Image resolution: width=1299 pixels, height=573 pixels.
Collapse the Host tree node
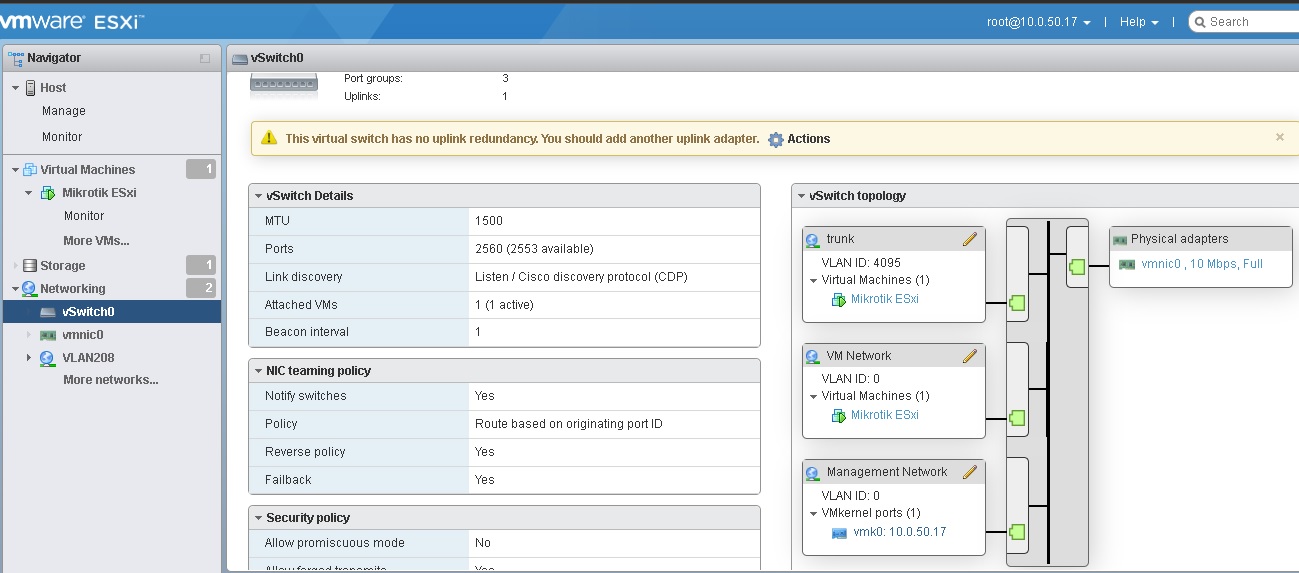pos(15,88)
